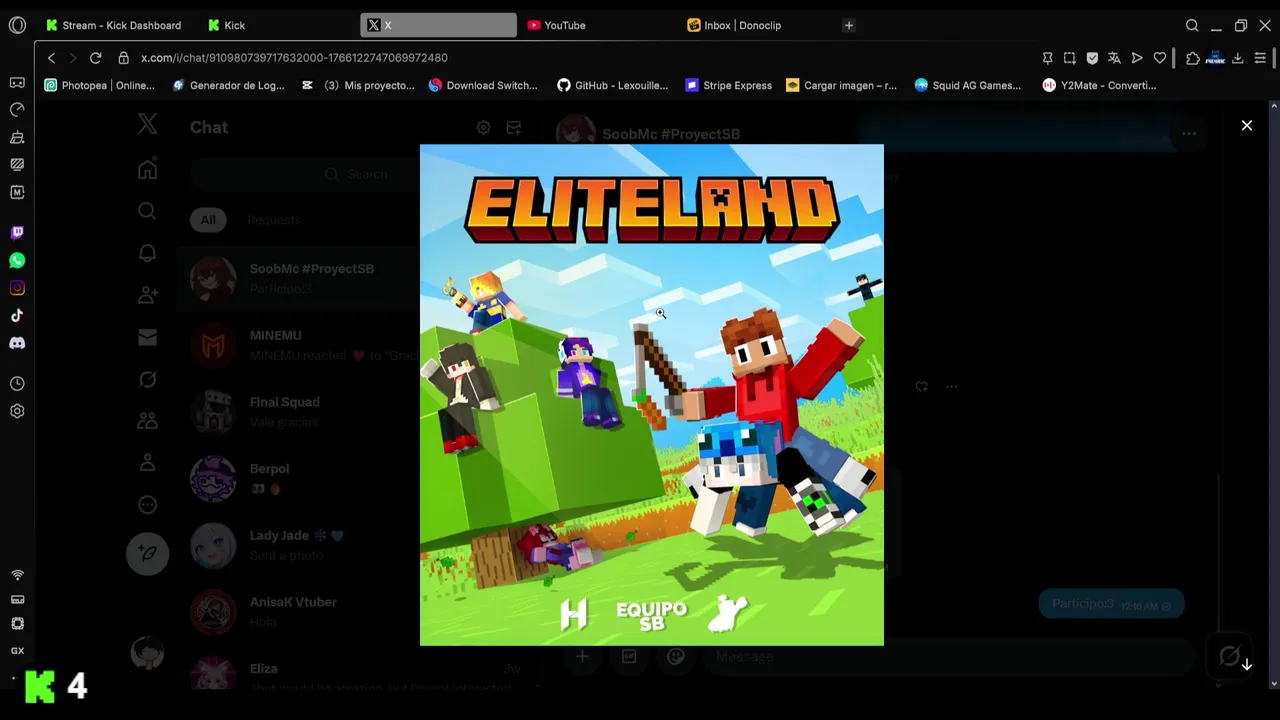The height and width of the screenshot is (720, 1280).
Task: Click the X logo in left navigation
Action: tap(147, 124)
